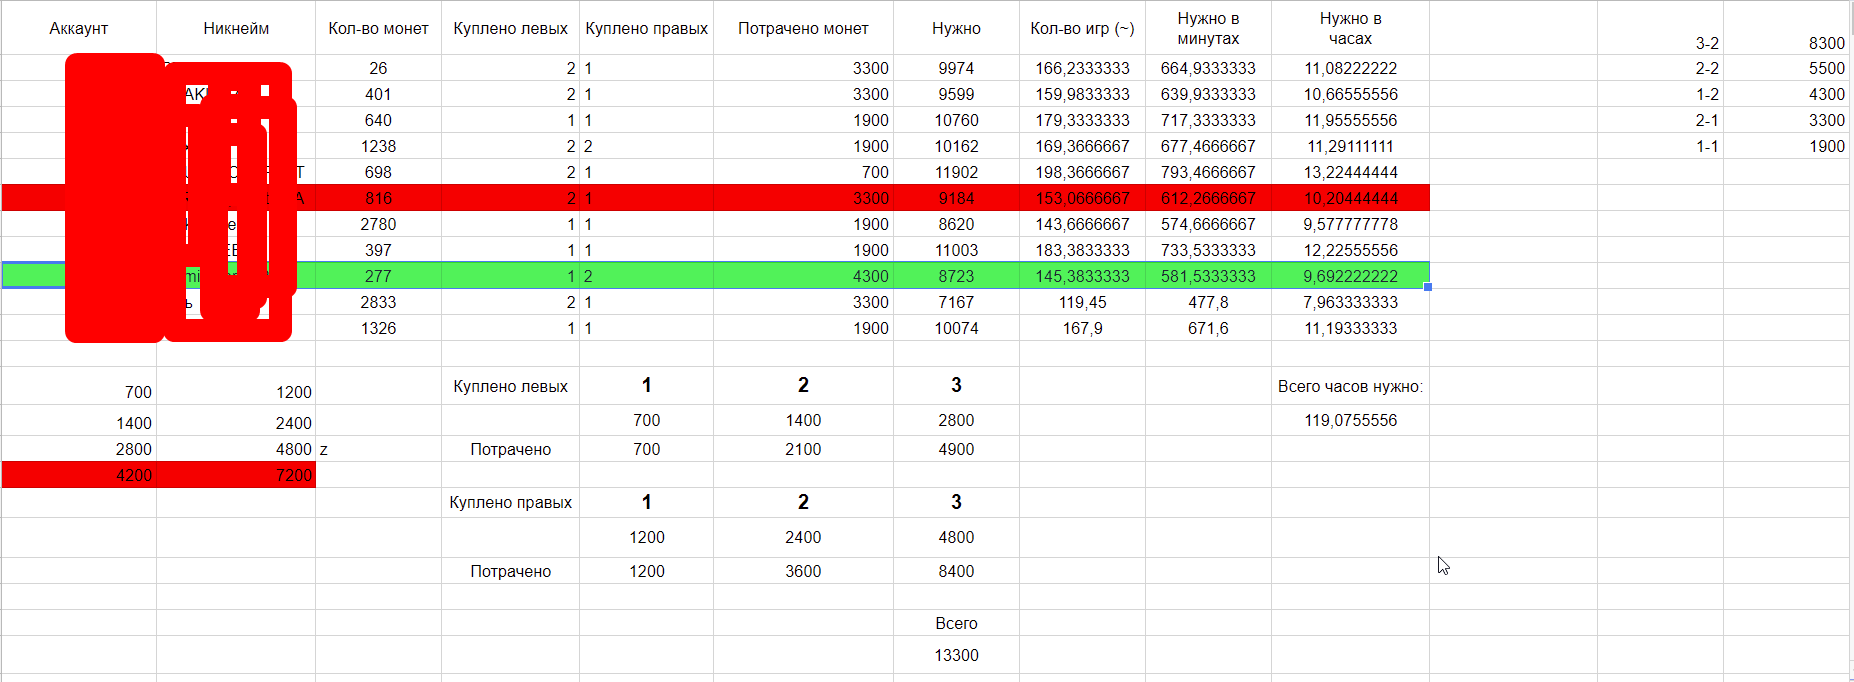Screen dimensions: 1854x682
Task: Select the minutes cell '671,6'
Action: pyautogui.click(x=1208, y=328)
